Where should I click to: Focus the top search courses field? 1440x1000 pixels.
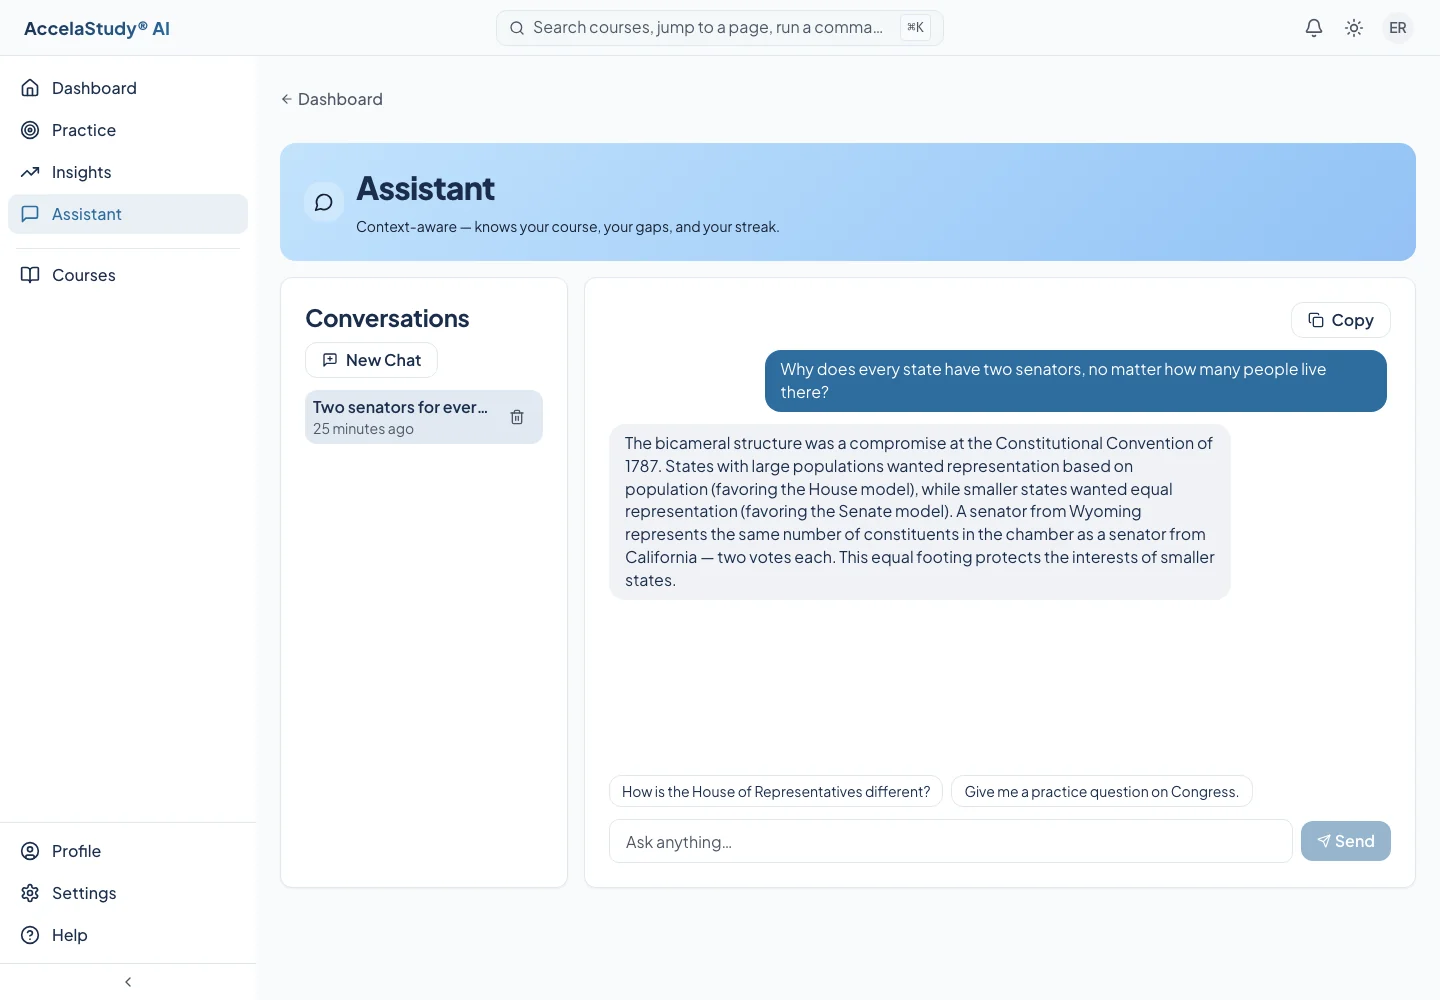coord(720,28)
